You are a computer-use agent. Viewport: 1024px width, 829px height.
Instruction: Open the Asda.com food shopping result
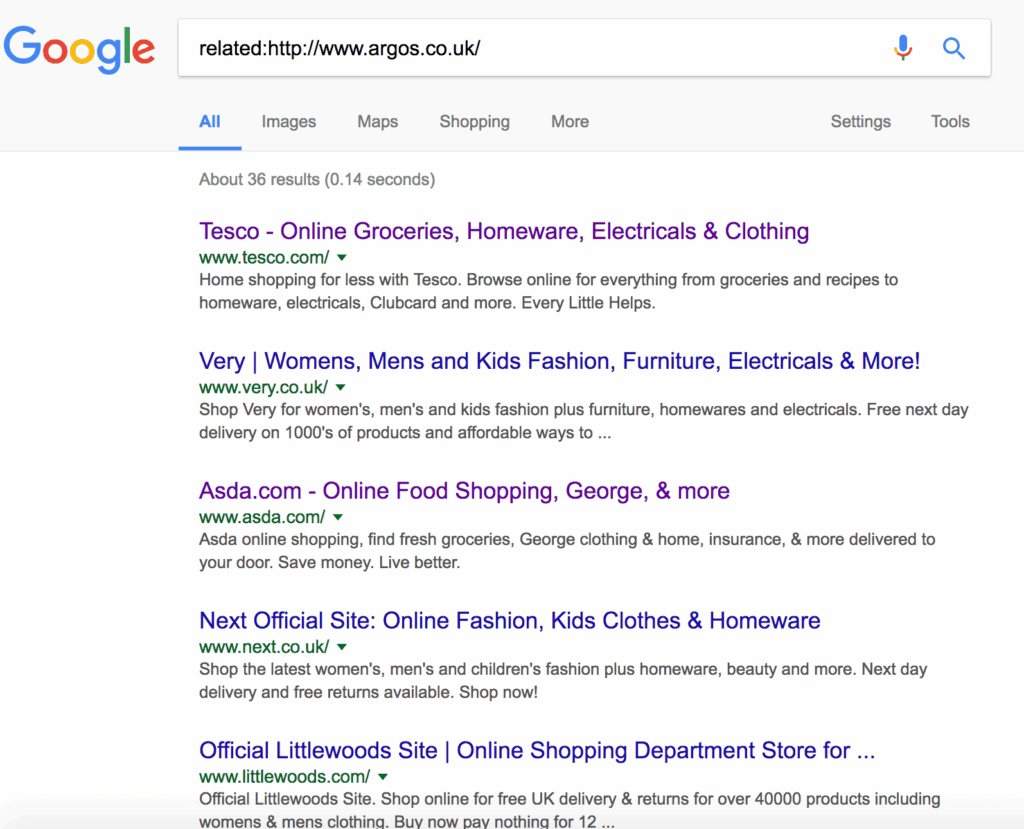tap(462, 491)
